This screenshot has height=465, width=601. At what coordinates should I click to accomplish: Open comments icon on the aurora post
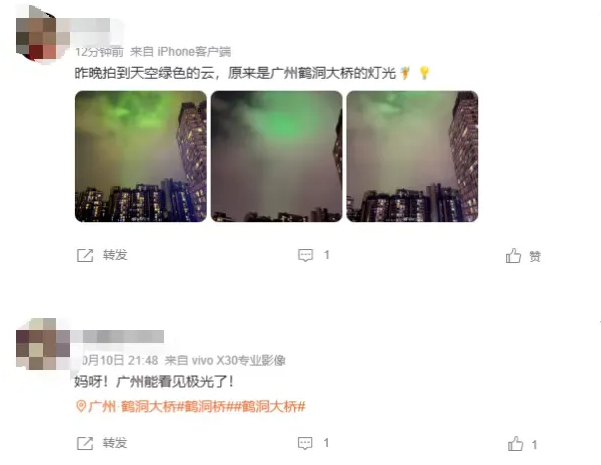click(x=305, y=443)
